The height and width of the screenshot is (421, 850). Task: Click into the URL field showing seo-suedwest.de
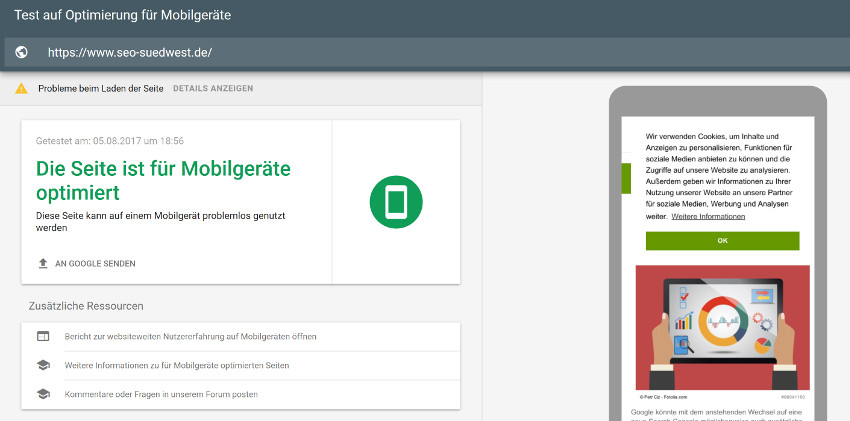pos(425,53)
